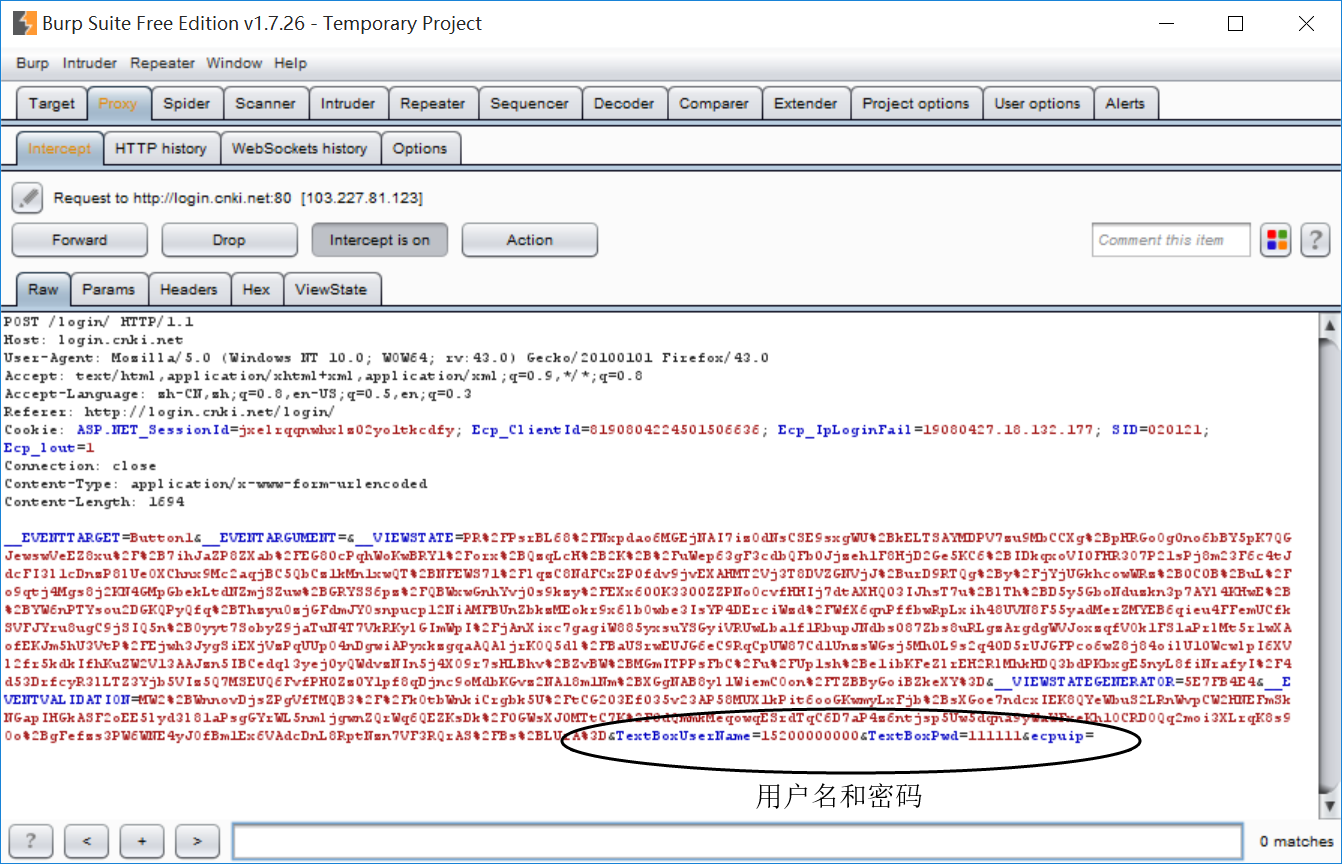Click the search help question button
1342x864 pixels.
(x=30, y=841)
